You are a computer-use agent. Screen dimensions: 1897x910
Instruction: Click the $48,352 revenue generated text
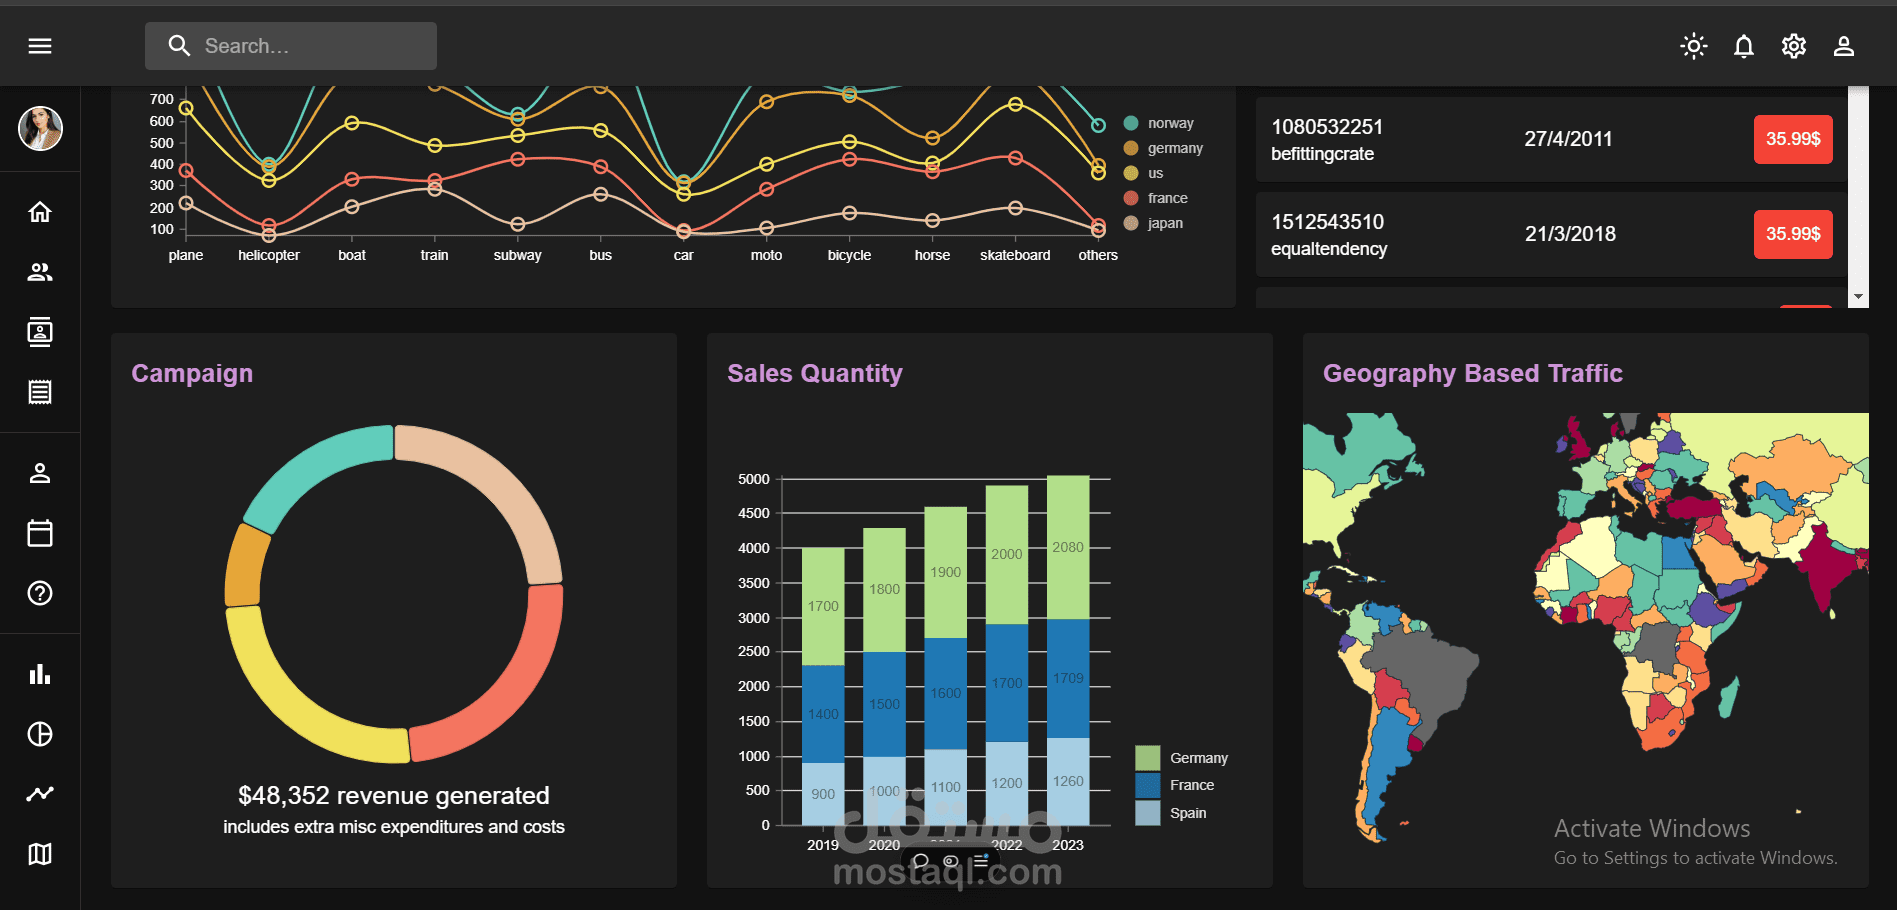pyautogui.click(x=394, y=795)
